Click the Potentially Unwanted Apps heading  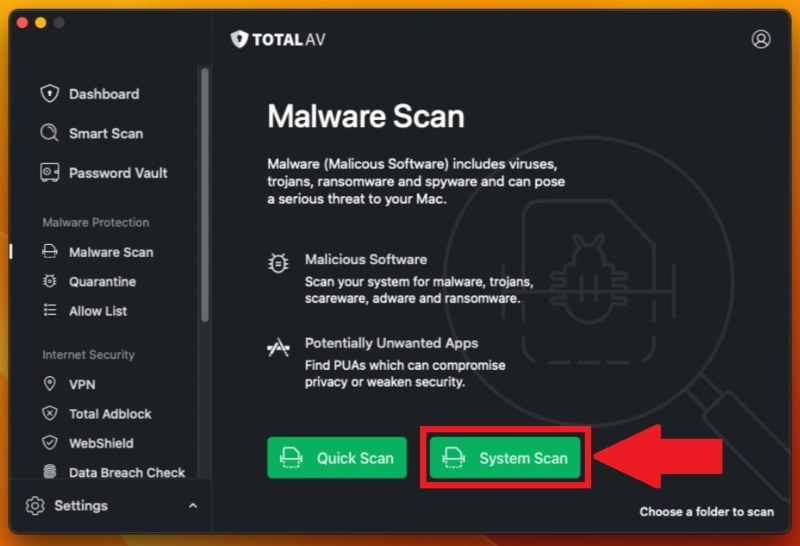391,343
